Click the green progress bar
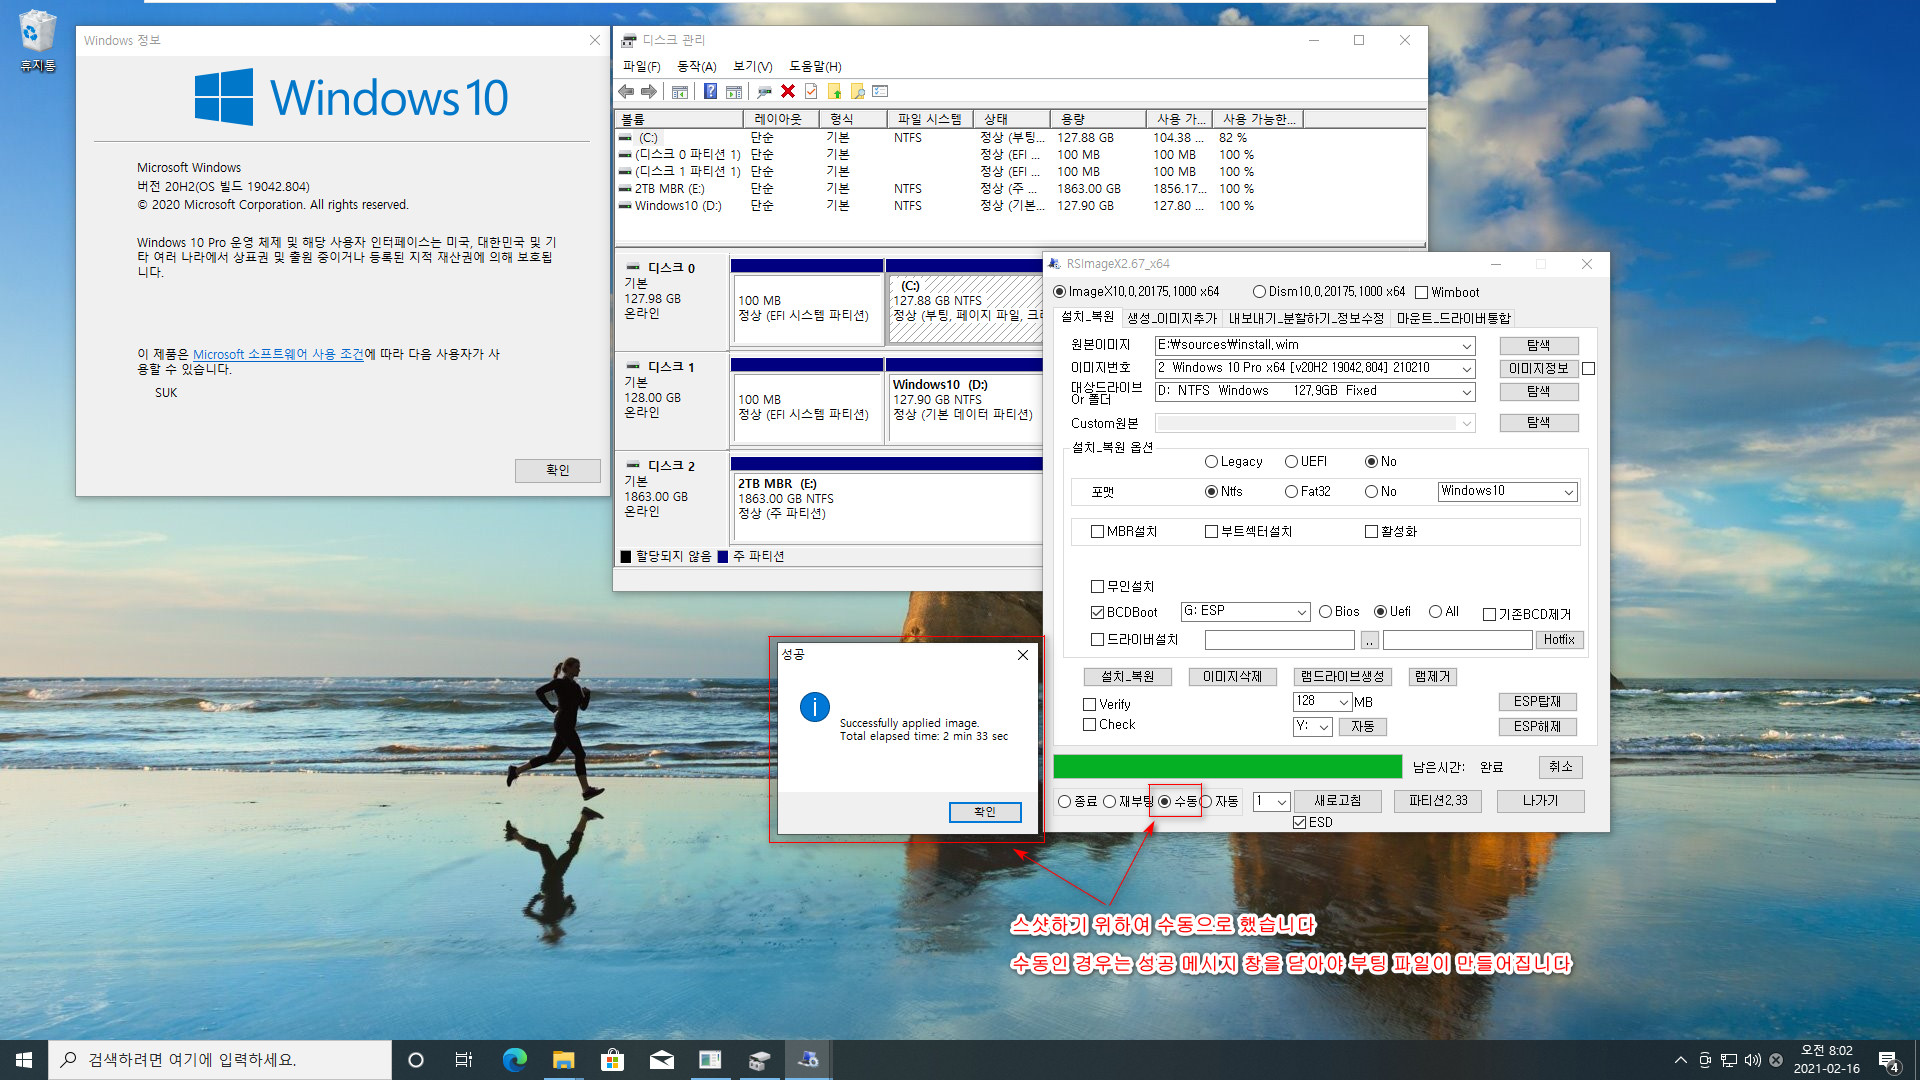Viewport: 1920px width, 1080px height. [x=1227, y=767]
